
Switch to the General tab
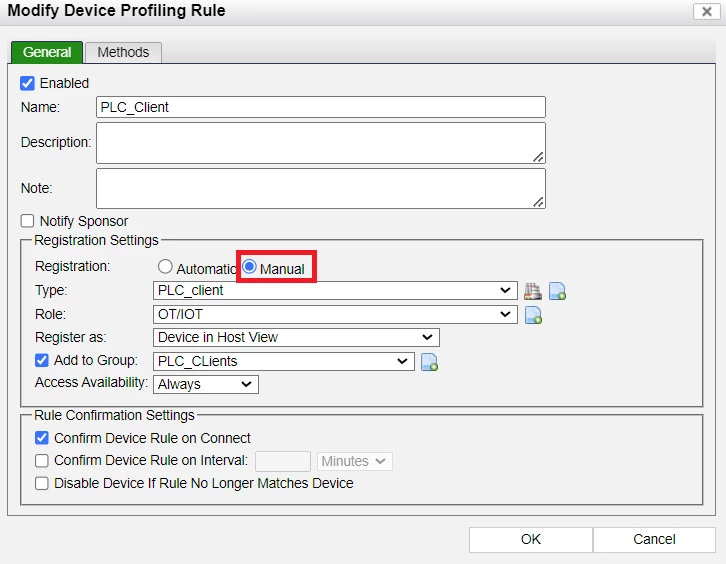tap(47, 52)
